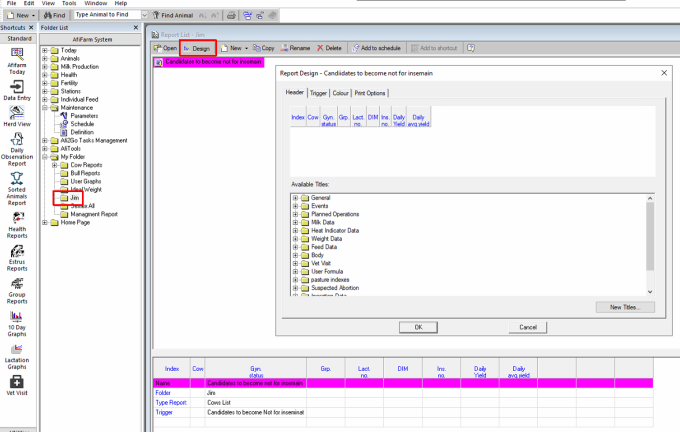This screenshot has height=432, width=680.
Task: Open the Herd View shortcut
Action: click(x=17, y=116)
